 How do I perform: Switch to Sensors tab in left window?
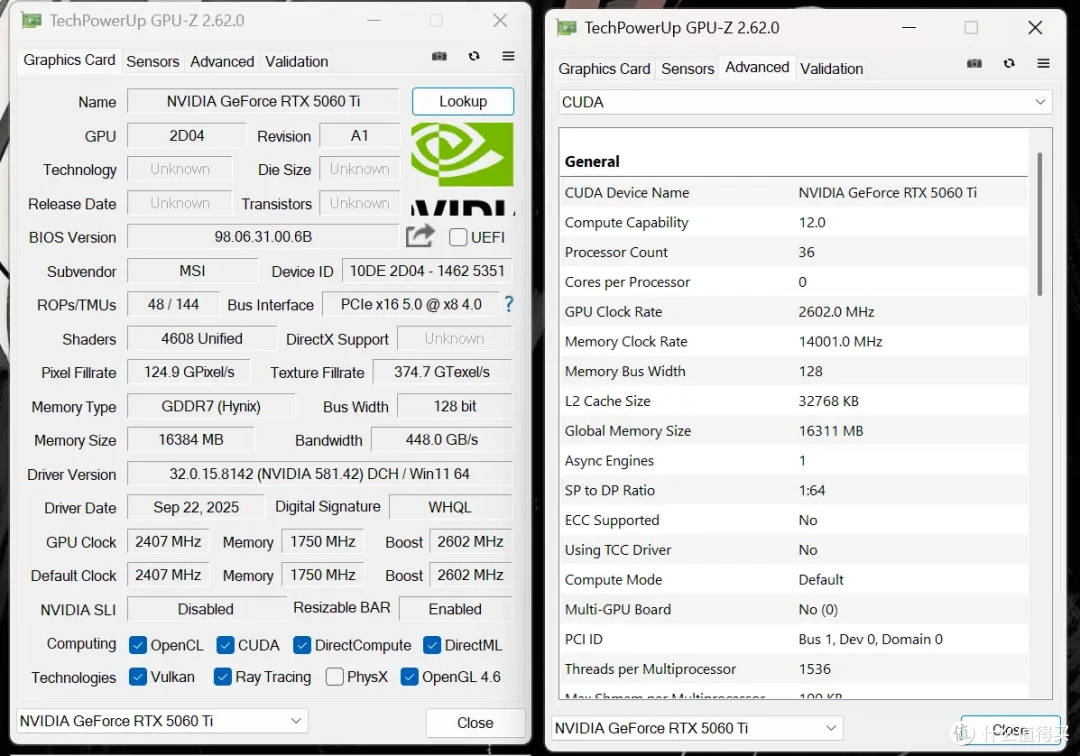pyautogui.click(x=152, y=61)
